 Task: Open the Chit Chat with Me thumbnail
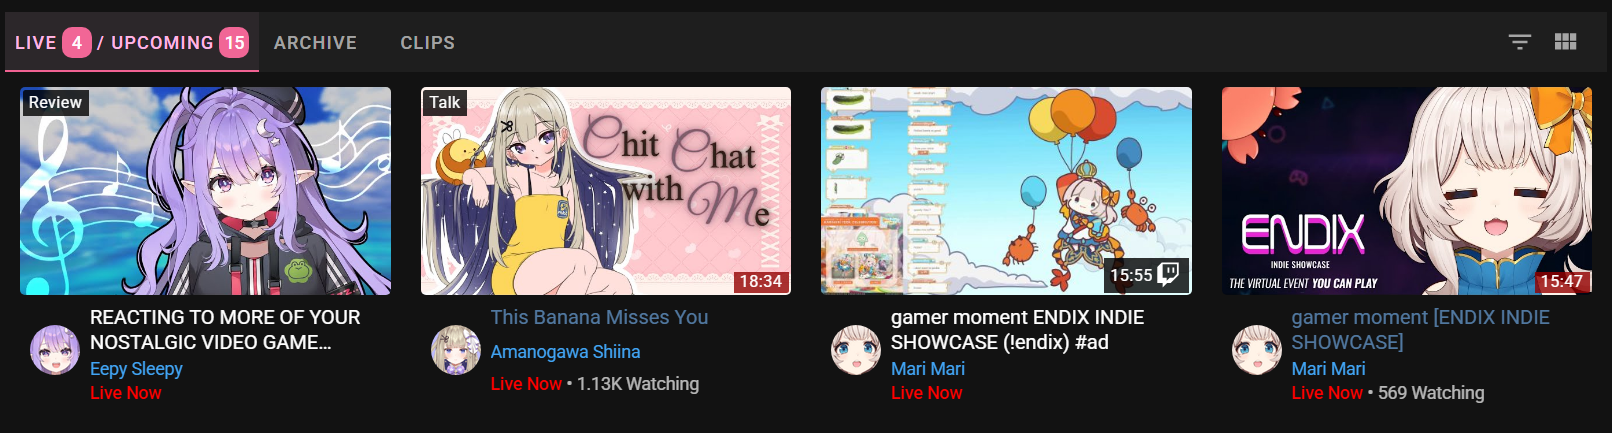coord(606,191)
